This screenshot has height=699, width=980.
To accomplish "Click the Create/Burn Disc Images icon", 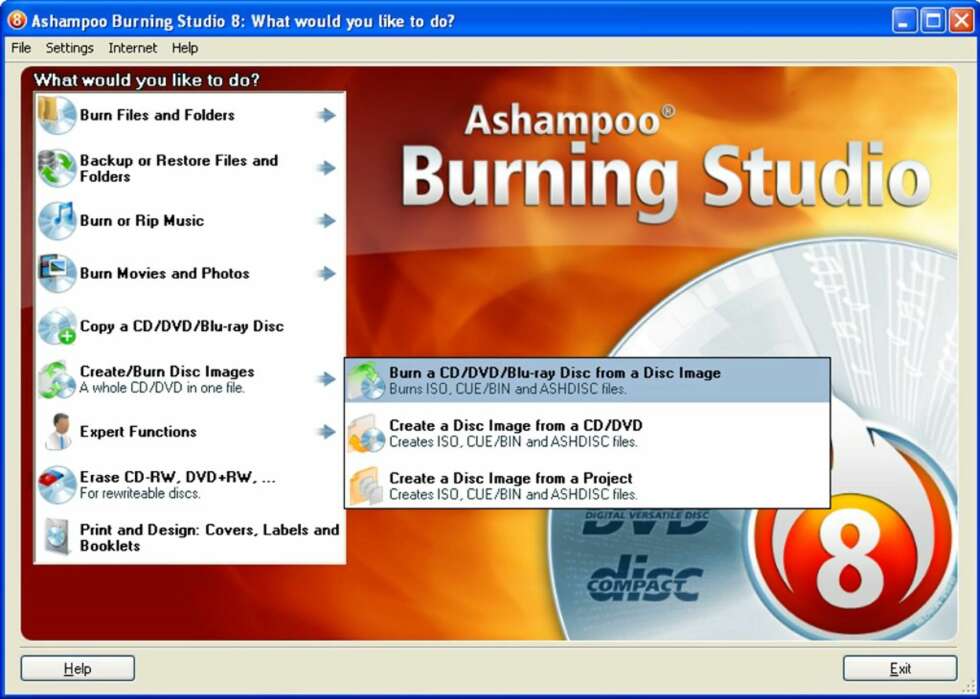I will coord(56,379).
